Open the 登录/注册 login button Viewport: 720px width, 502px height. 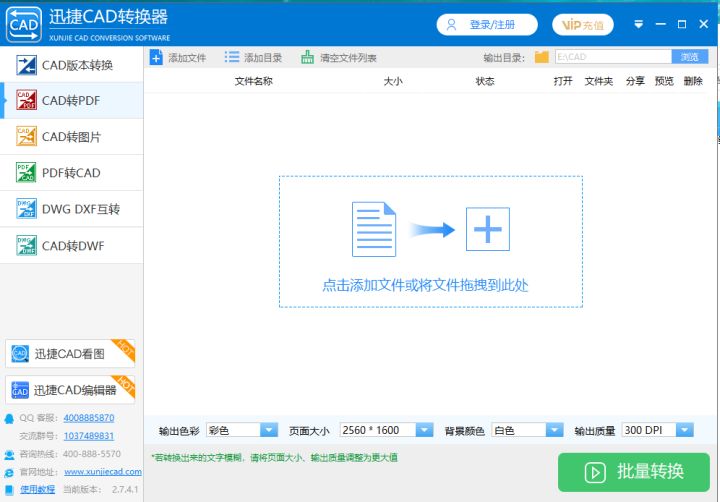pos(487,24)
